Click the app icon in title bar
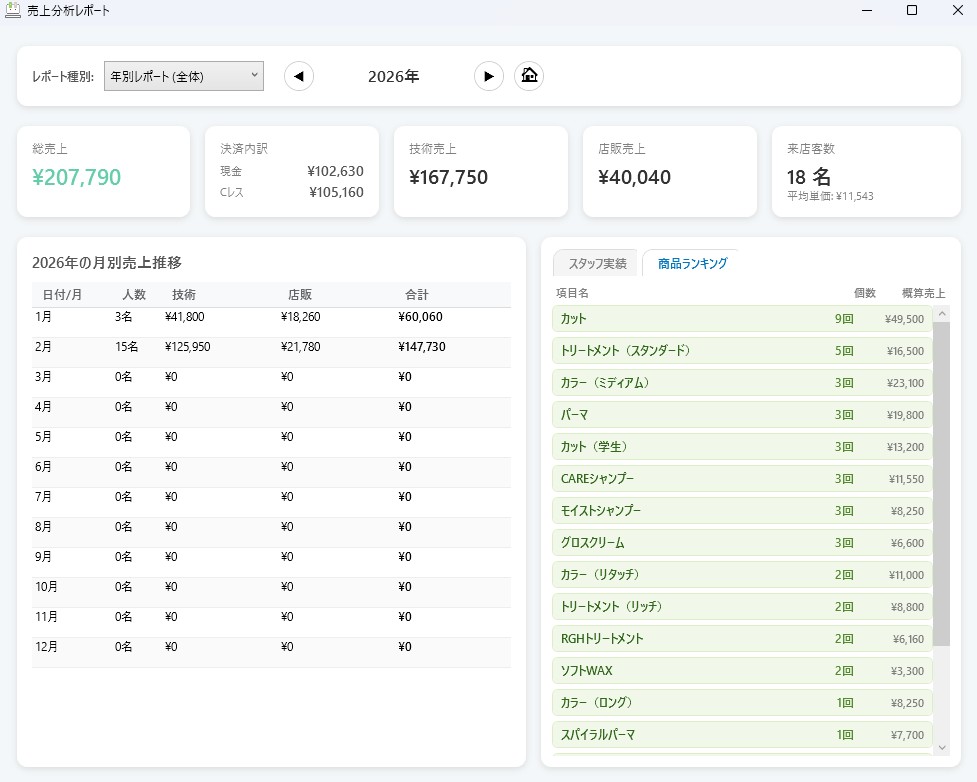The height and width of the screenshot is (782, 977). click(13, 11)
